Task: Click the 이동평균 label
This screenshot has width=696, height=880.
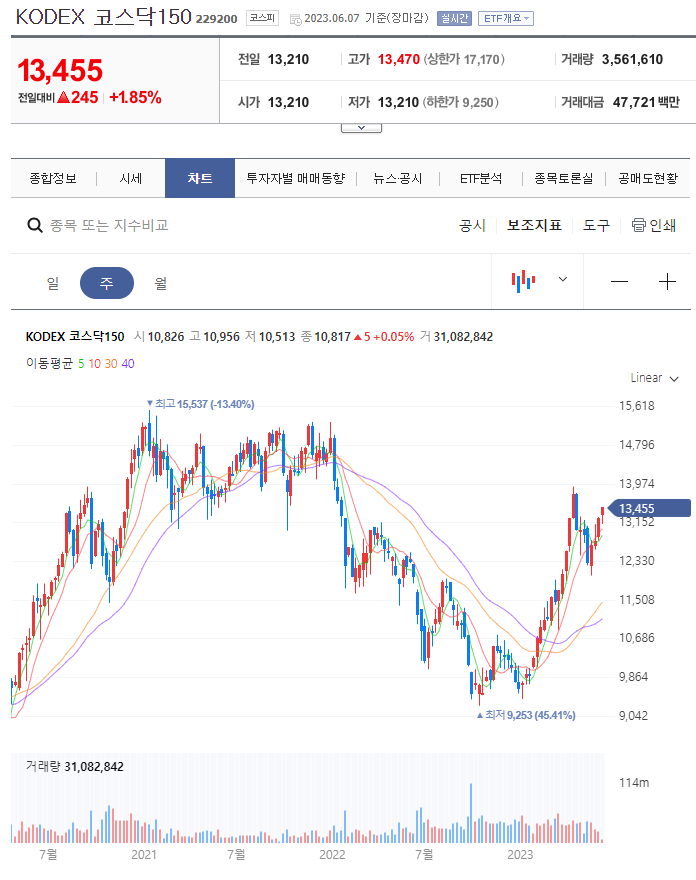Action: click(x=49, y=364)
